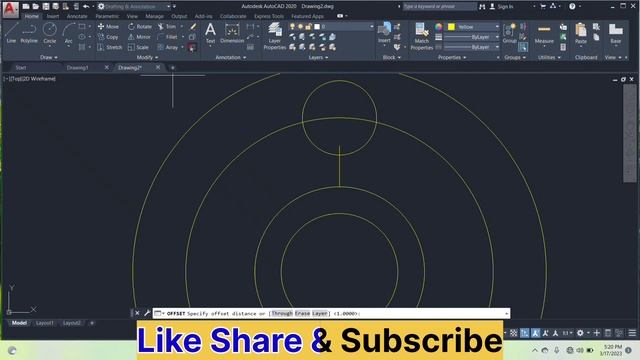Screen dimensions: 640x360
Task: Select the Polyline tool
Action: click(x=29, y=33)
